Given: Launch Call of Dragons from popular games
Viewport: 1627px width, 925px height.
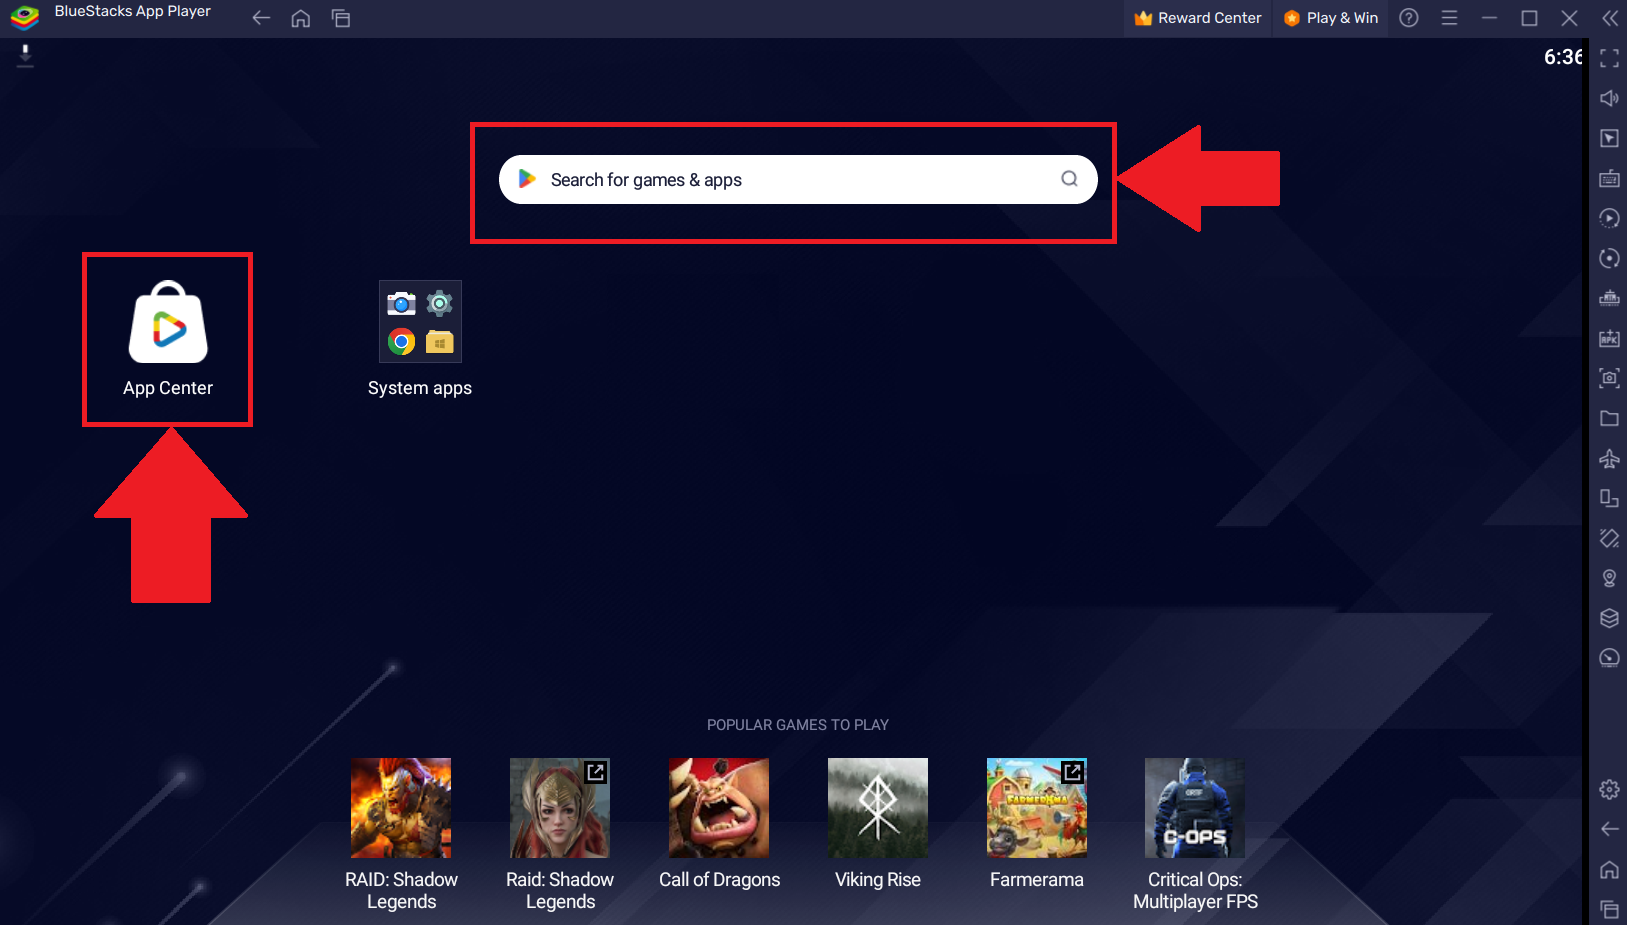Looking at the screenshot, I should coord(719,807).
